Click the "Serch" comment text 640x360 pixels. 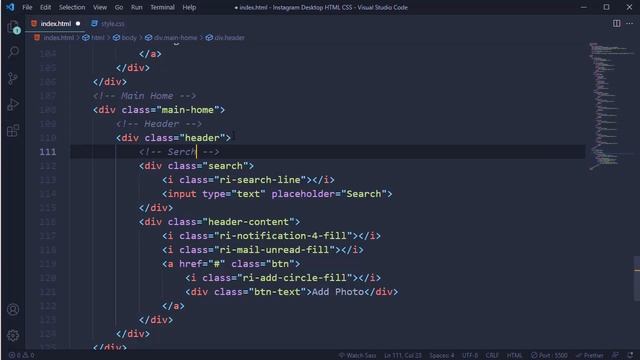click(x=182, y=152)
